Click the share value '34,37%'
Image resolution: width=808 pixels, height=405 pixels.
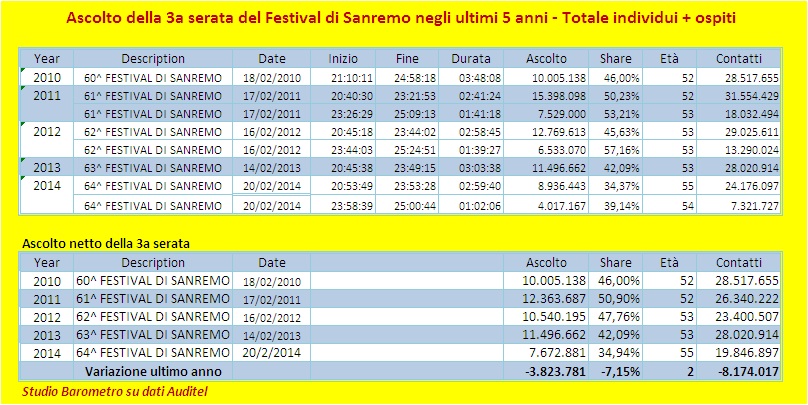click(x=622, y=186)
